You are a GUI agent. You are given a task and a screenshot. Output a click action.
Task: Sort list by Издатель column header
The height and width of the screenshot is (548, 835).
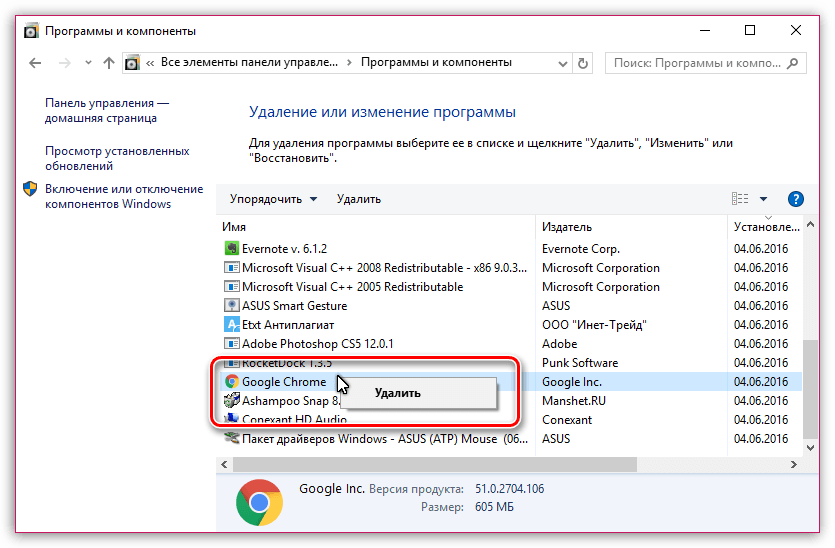[x=567, y=227]
